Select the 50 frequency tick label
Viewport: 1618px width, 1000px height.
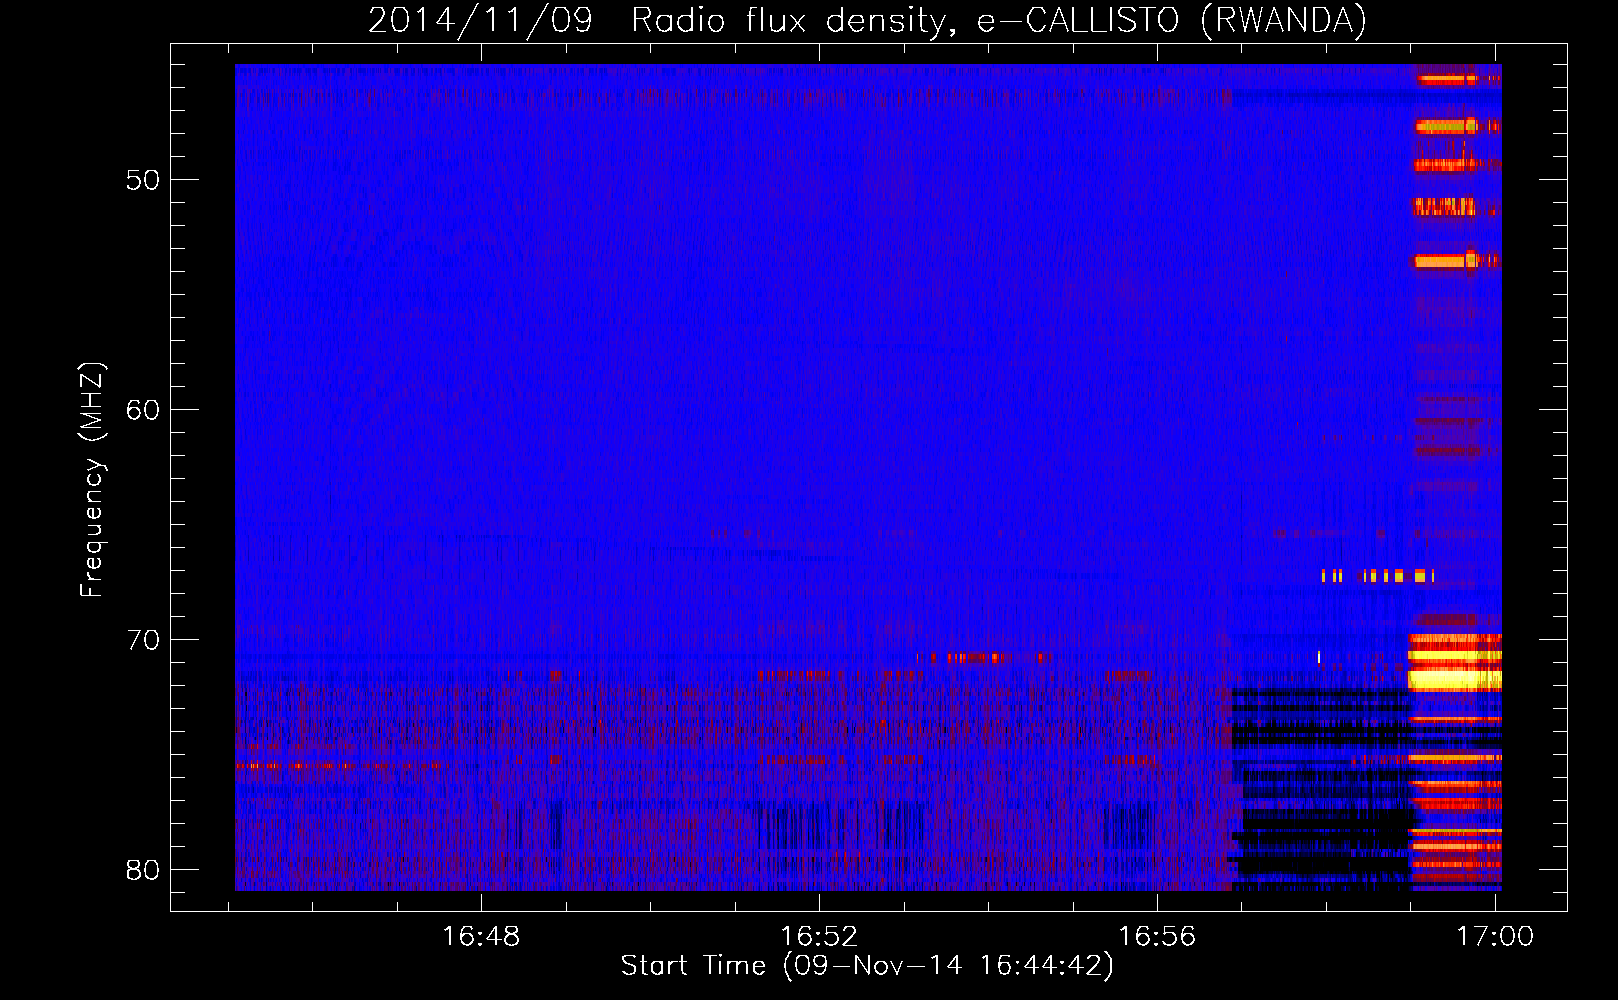143,180
